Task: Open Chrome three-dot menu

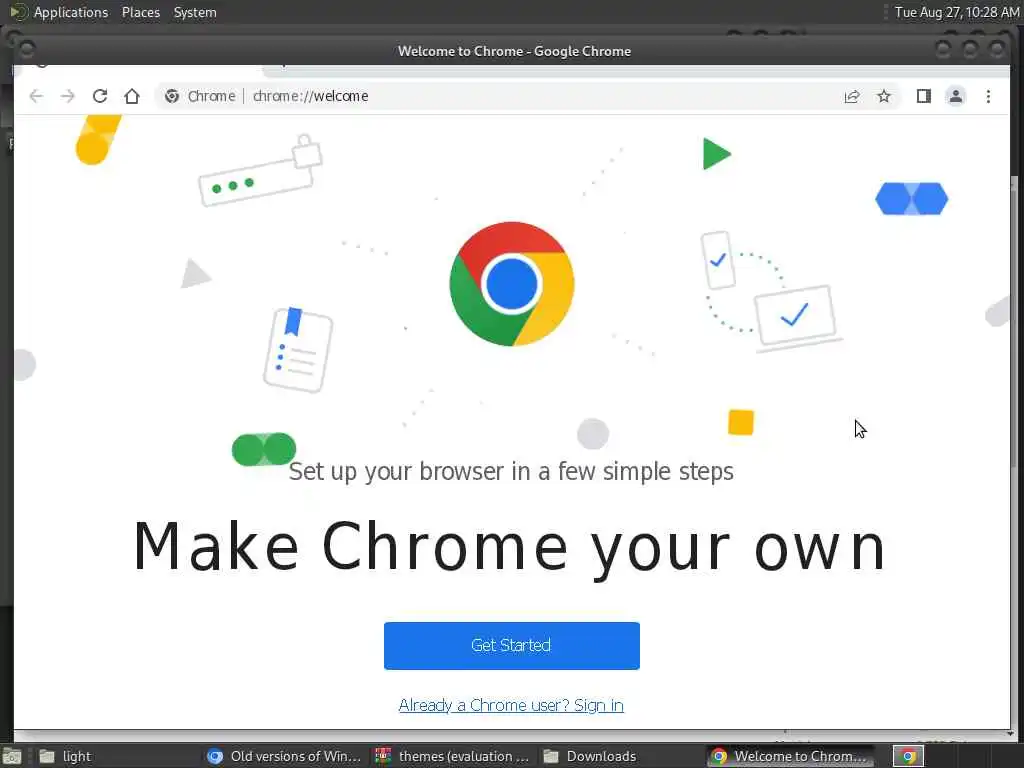Action: tap(988, 96)
